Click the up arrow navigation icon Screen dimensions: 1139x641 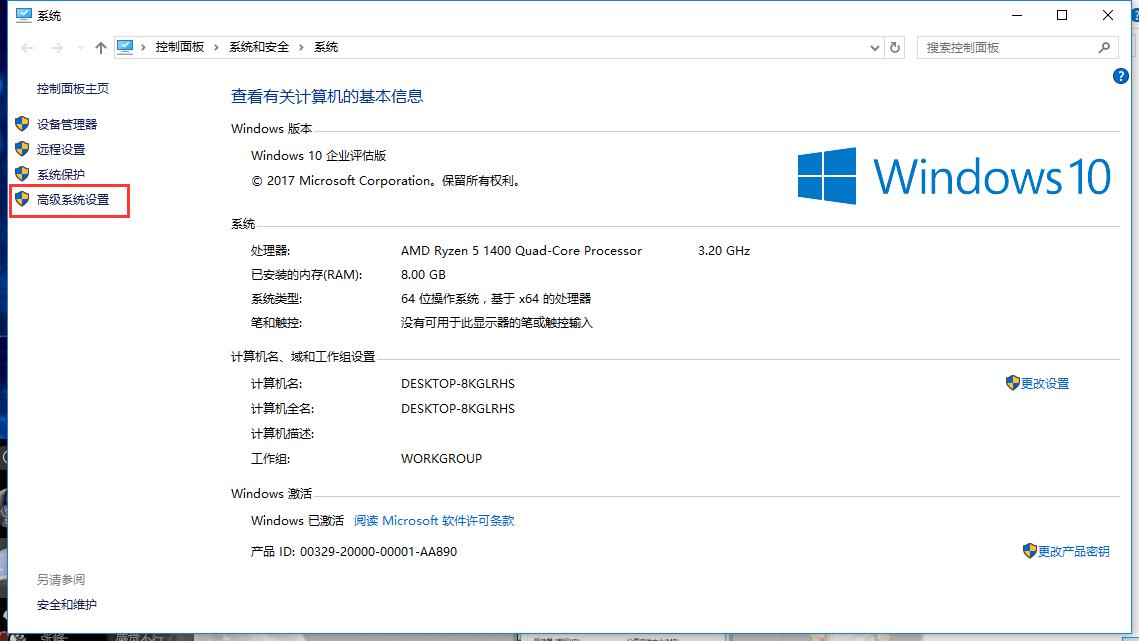coord(100,47)
